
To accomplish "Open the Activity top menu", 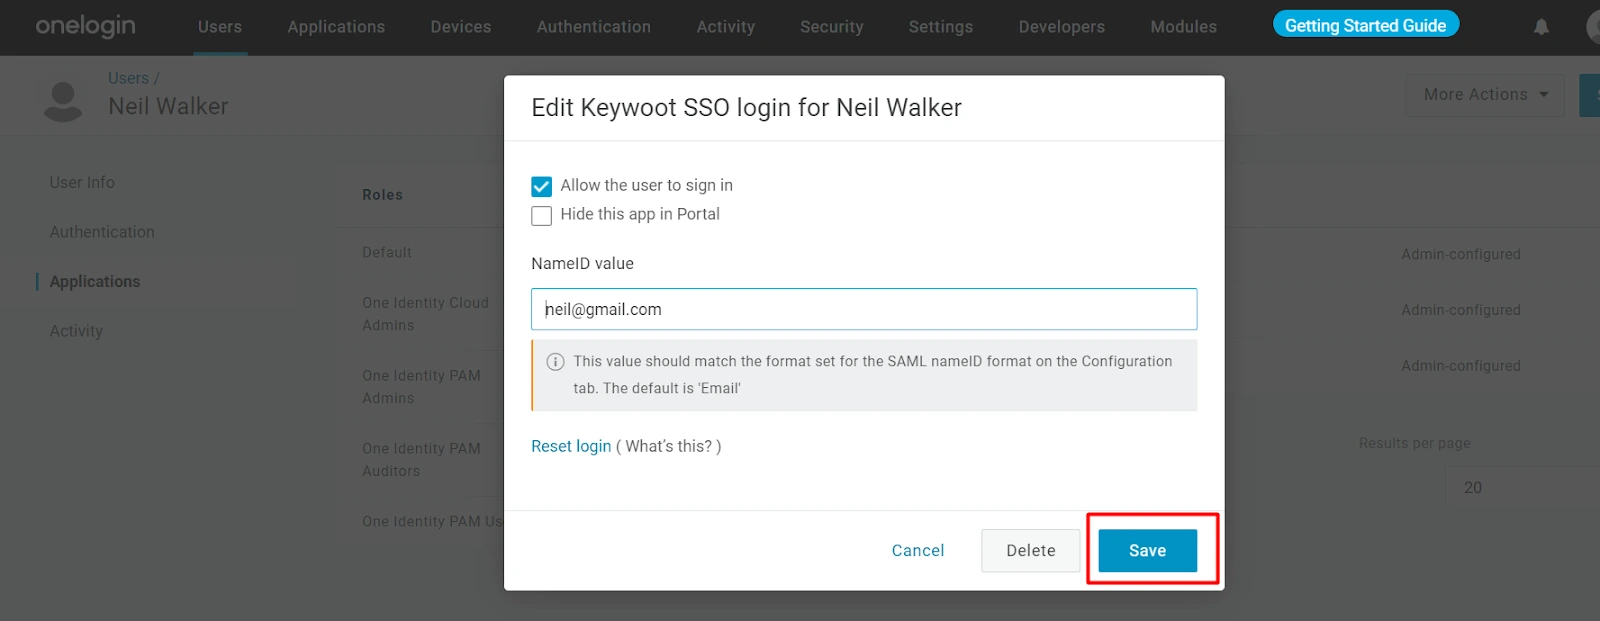I will click(x=726, y=27).
